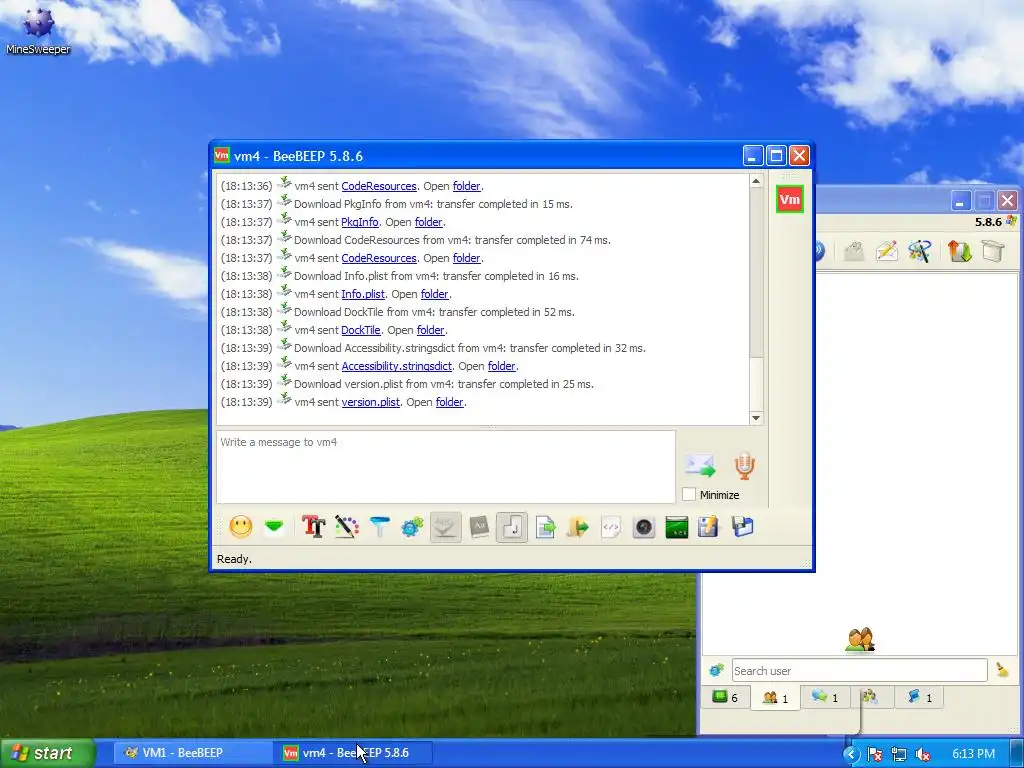
Task: Click the Windows start button
Action: click(x=47, y=753)
